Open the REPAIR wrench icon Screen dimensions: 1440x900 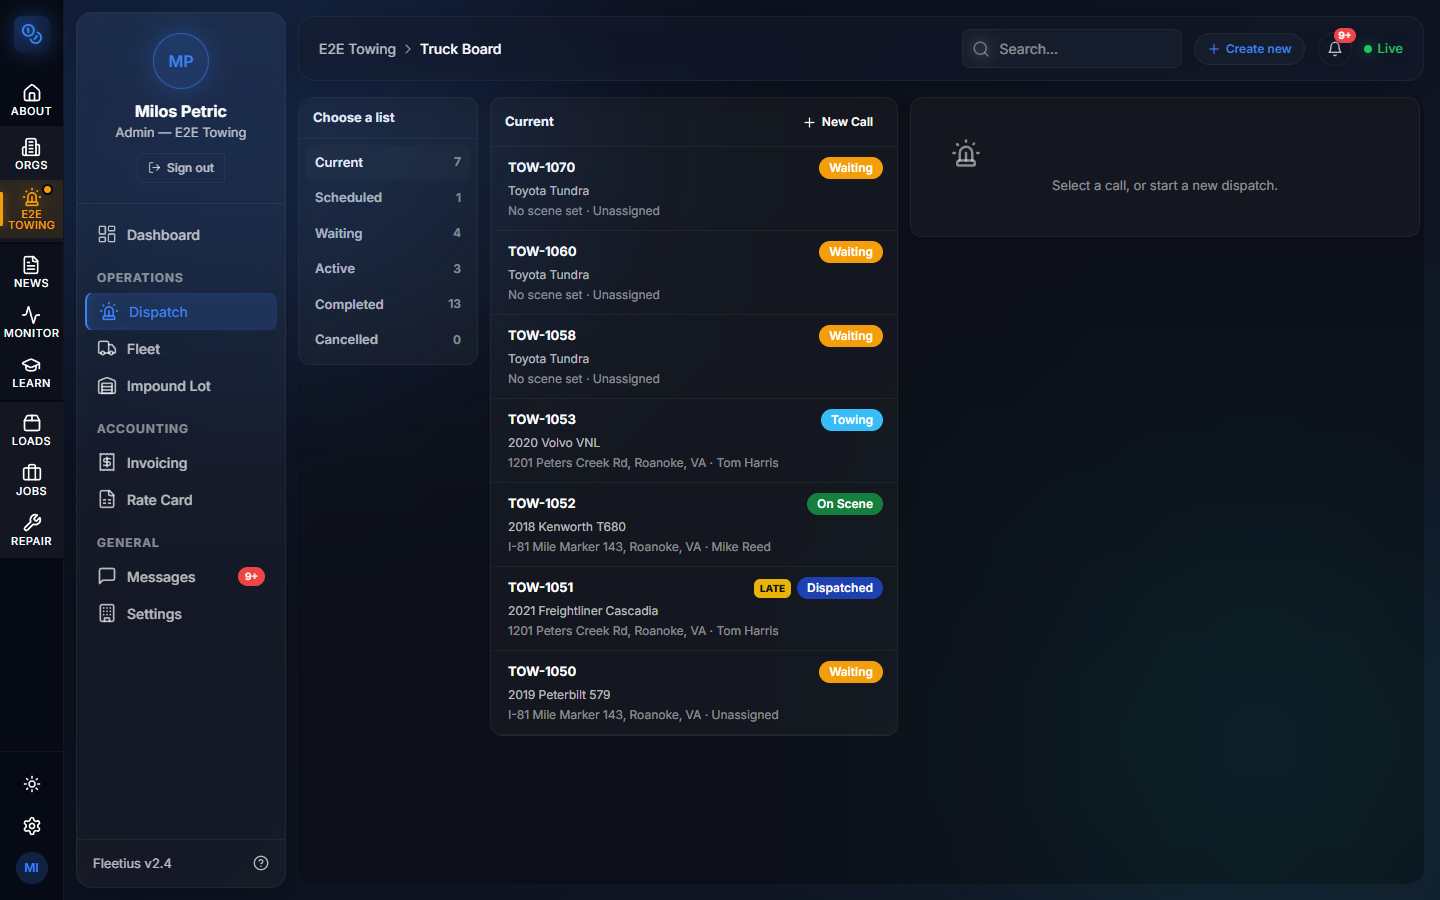pyautogui.click(x=31, y=530)
